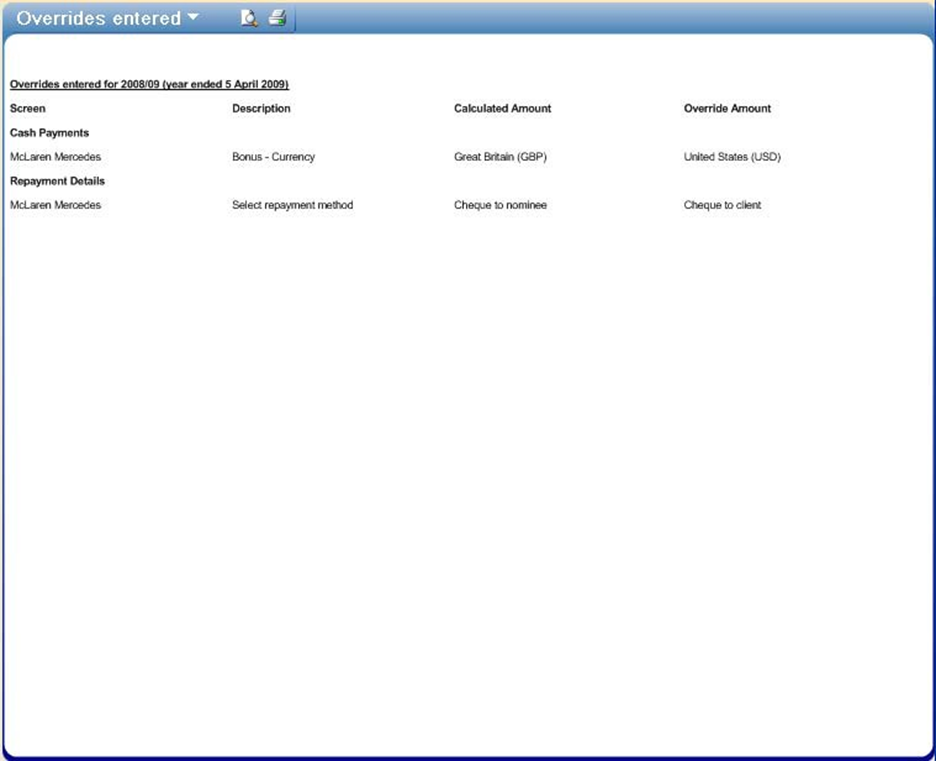936x761 pixels.
Task: Click 'Overrides entered for 2008/09' heading
Action: point(149,84)
